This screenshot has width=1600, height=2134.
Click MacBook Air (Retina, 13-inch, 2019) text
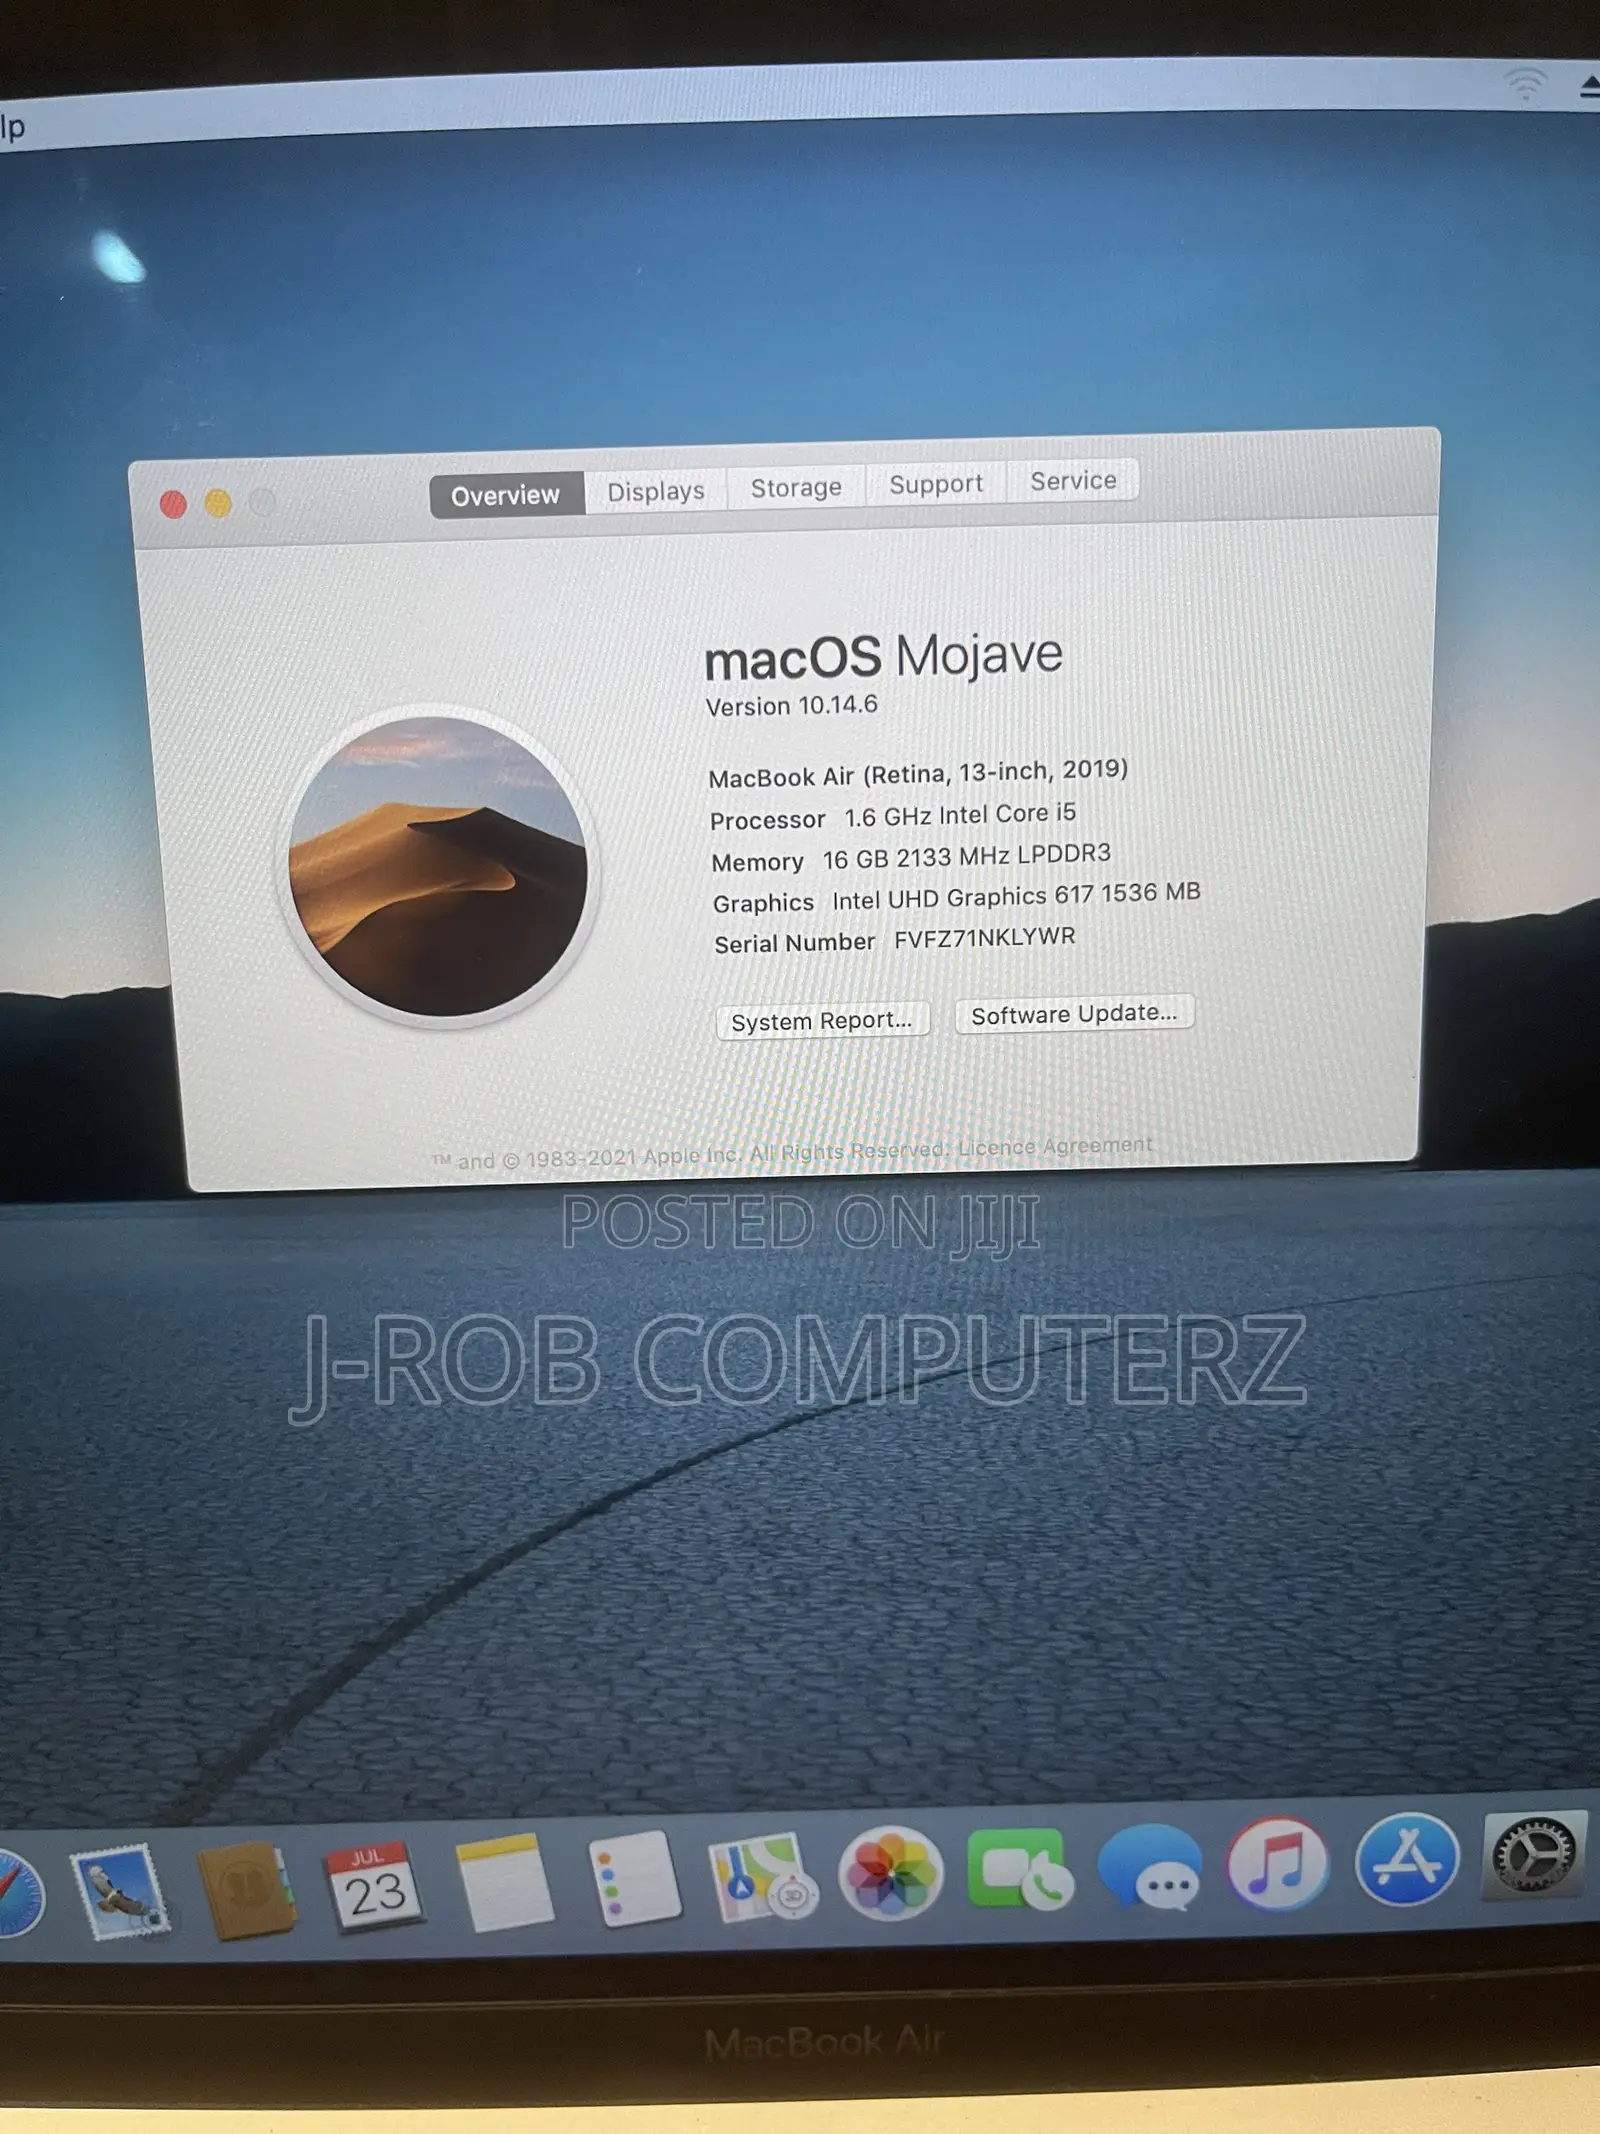(x=918, y=773)
